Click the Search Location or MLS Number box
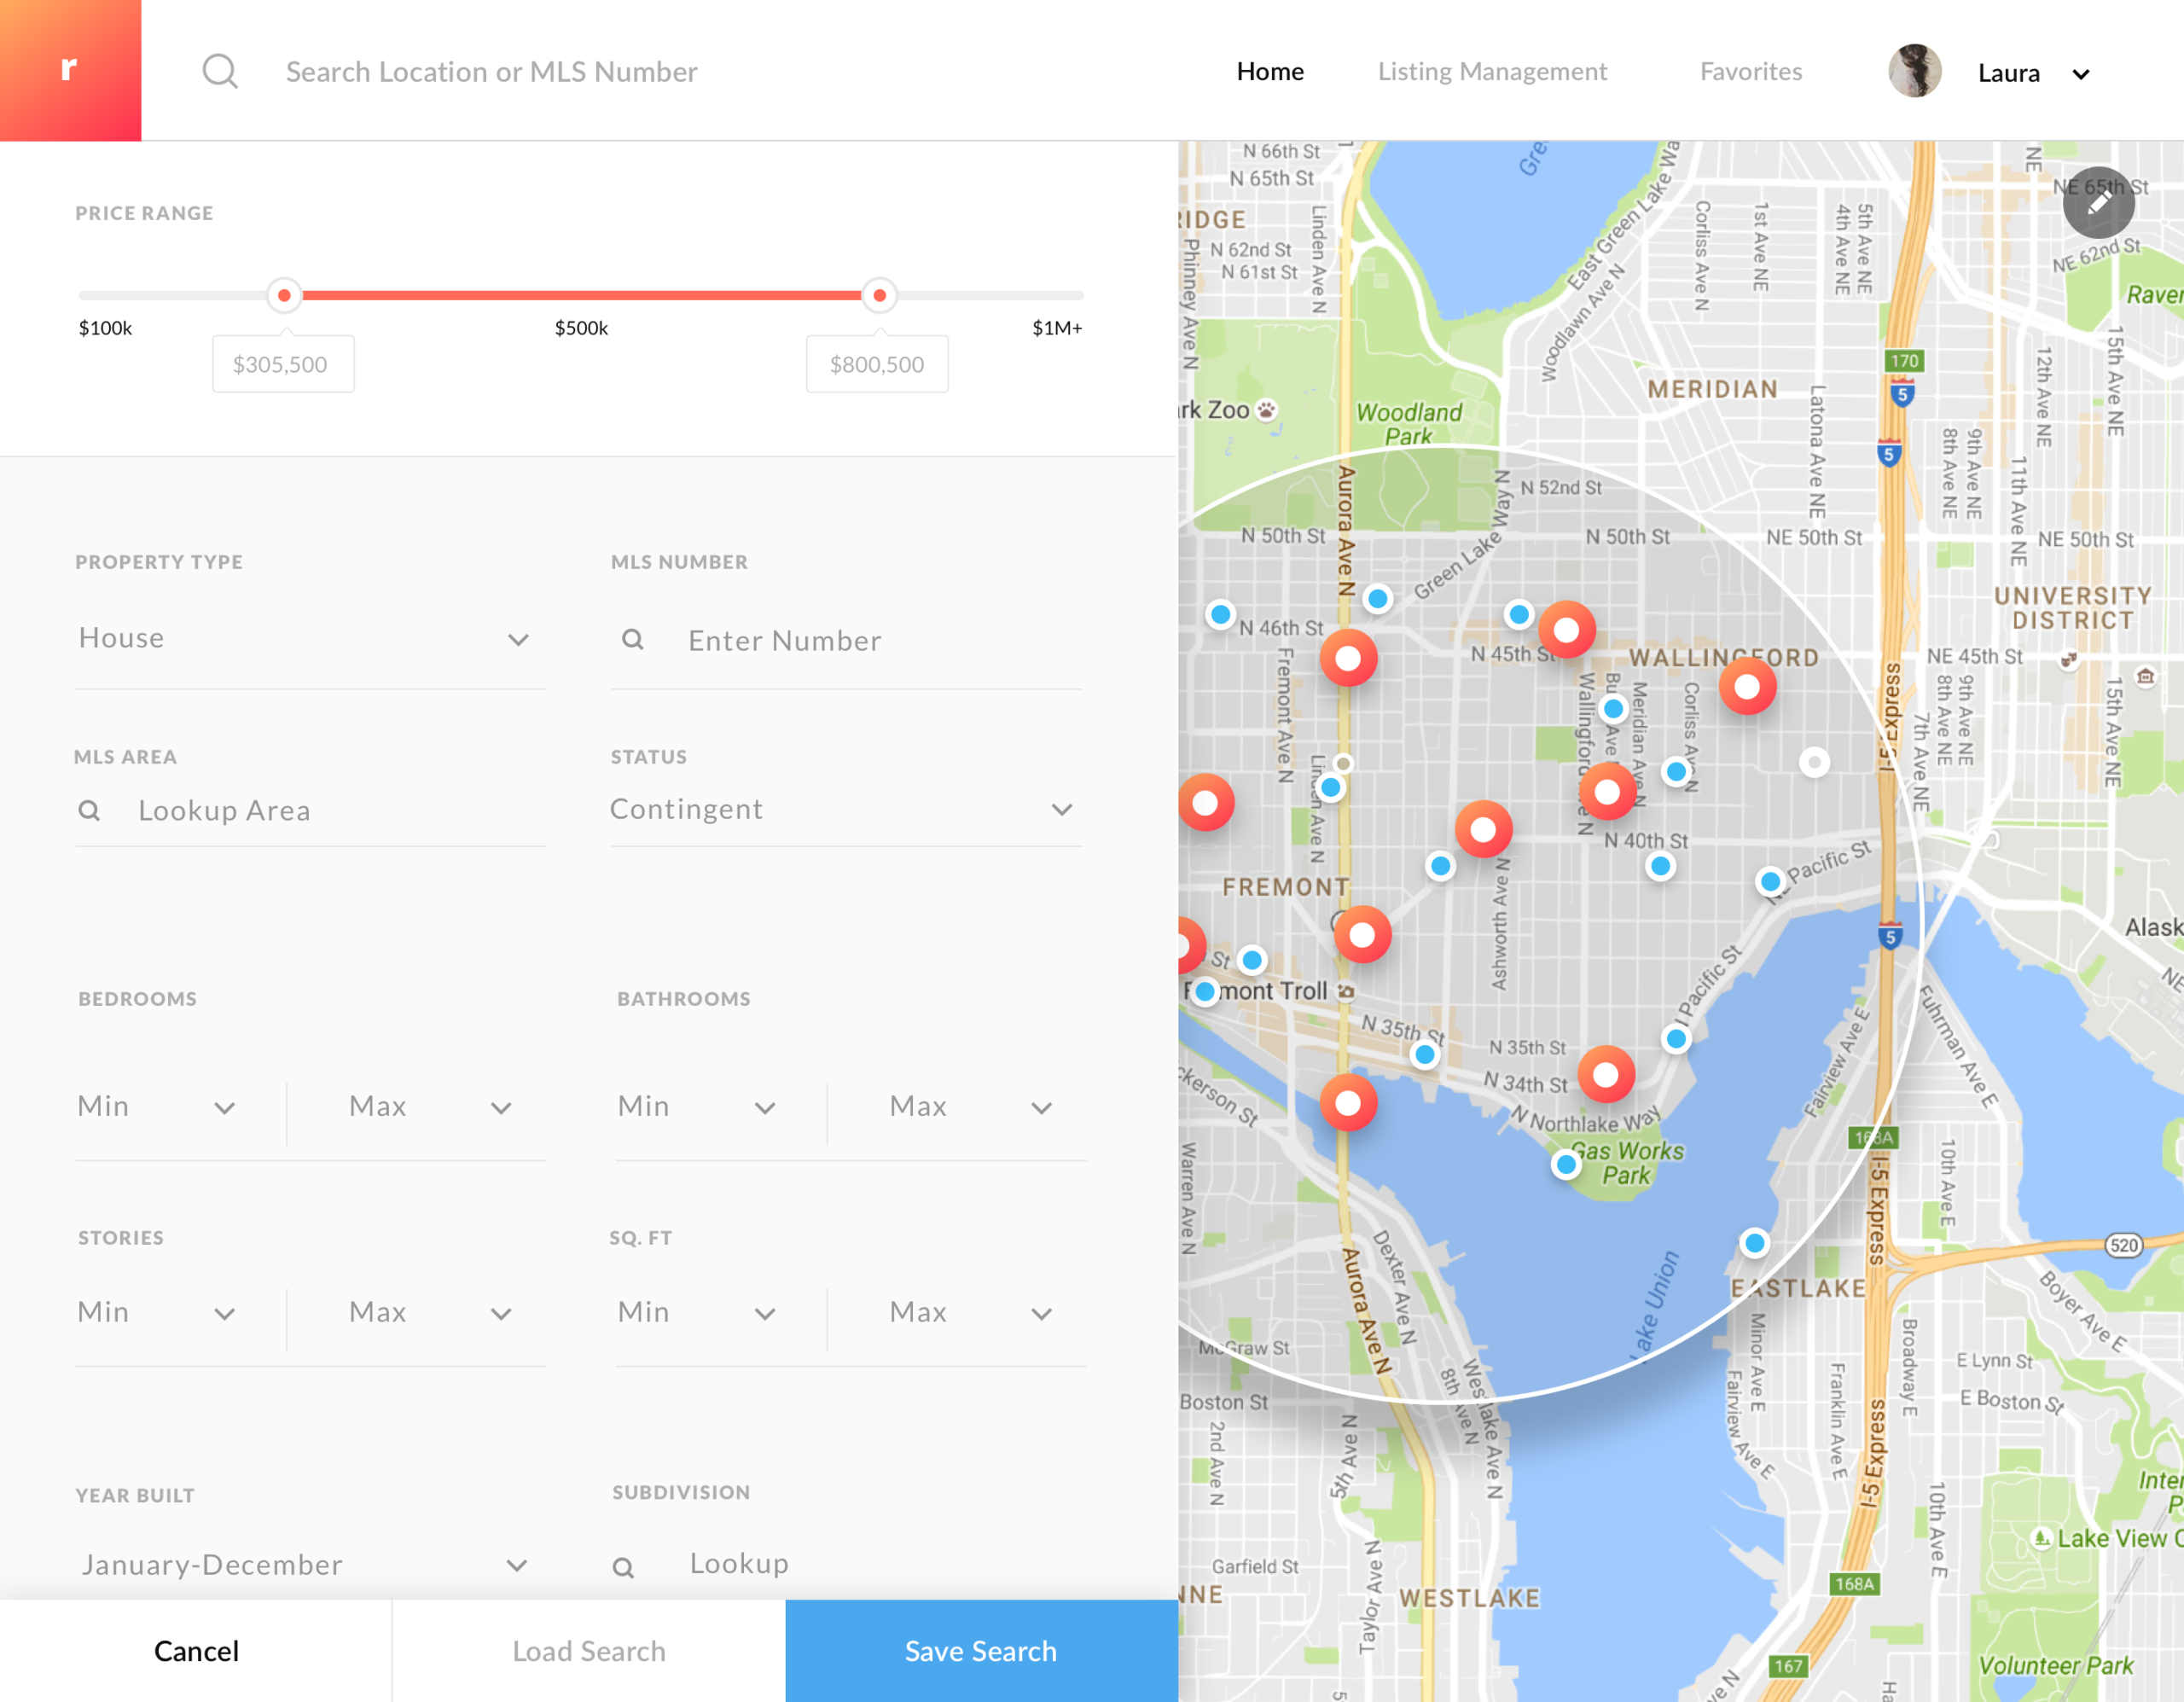The height and width of the screenshot is (1702, 2184). coord(491,71)
